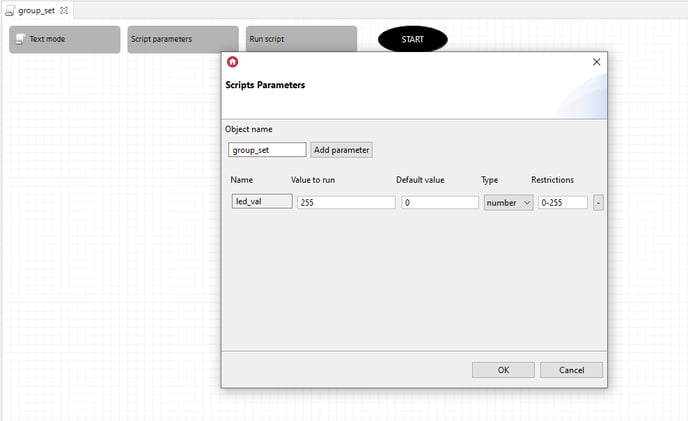Viewport: 688px width, 421px height.
Task: Click the Value to run field containing 255
Action: 345,203
